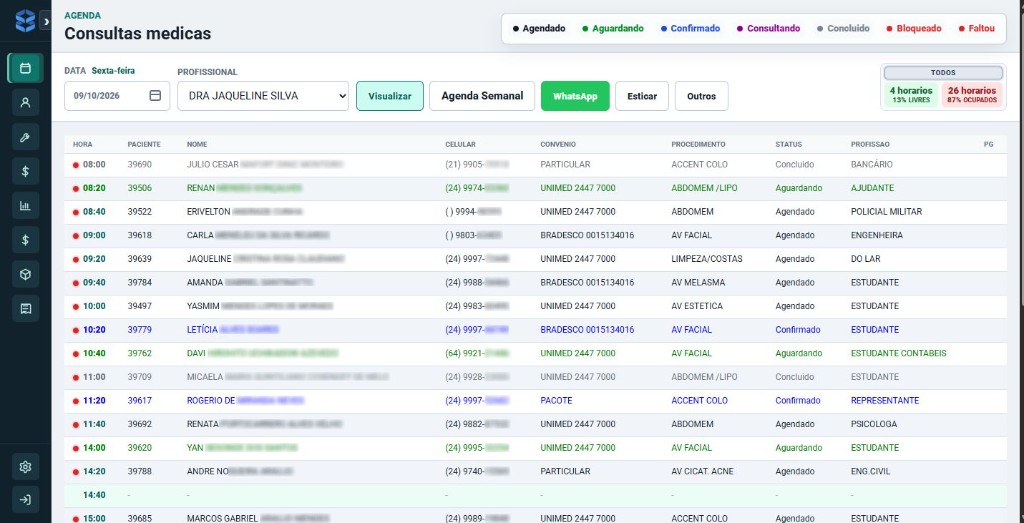Open the first dollar sign sidebar icon

(25, 171)
